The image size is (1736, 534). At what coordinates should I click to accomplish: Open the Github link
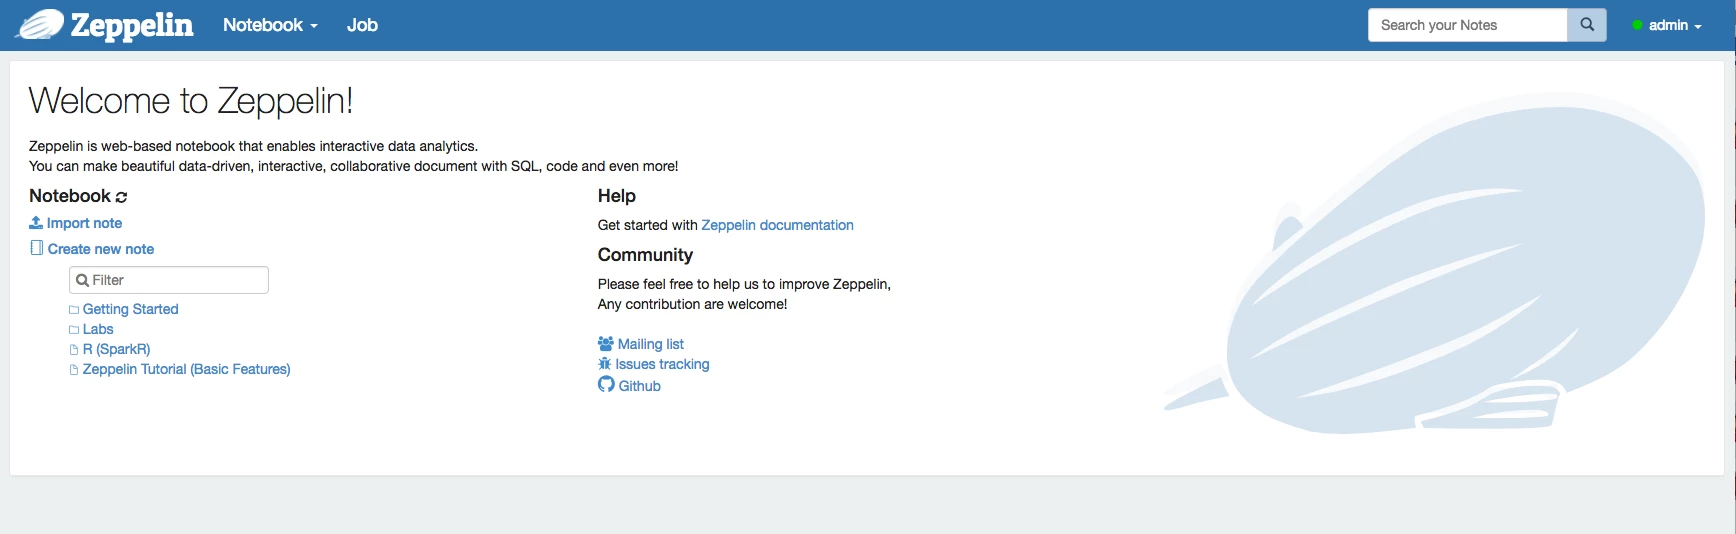pos(639,386)
